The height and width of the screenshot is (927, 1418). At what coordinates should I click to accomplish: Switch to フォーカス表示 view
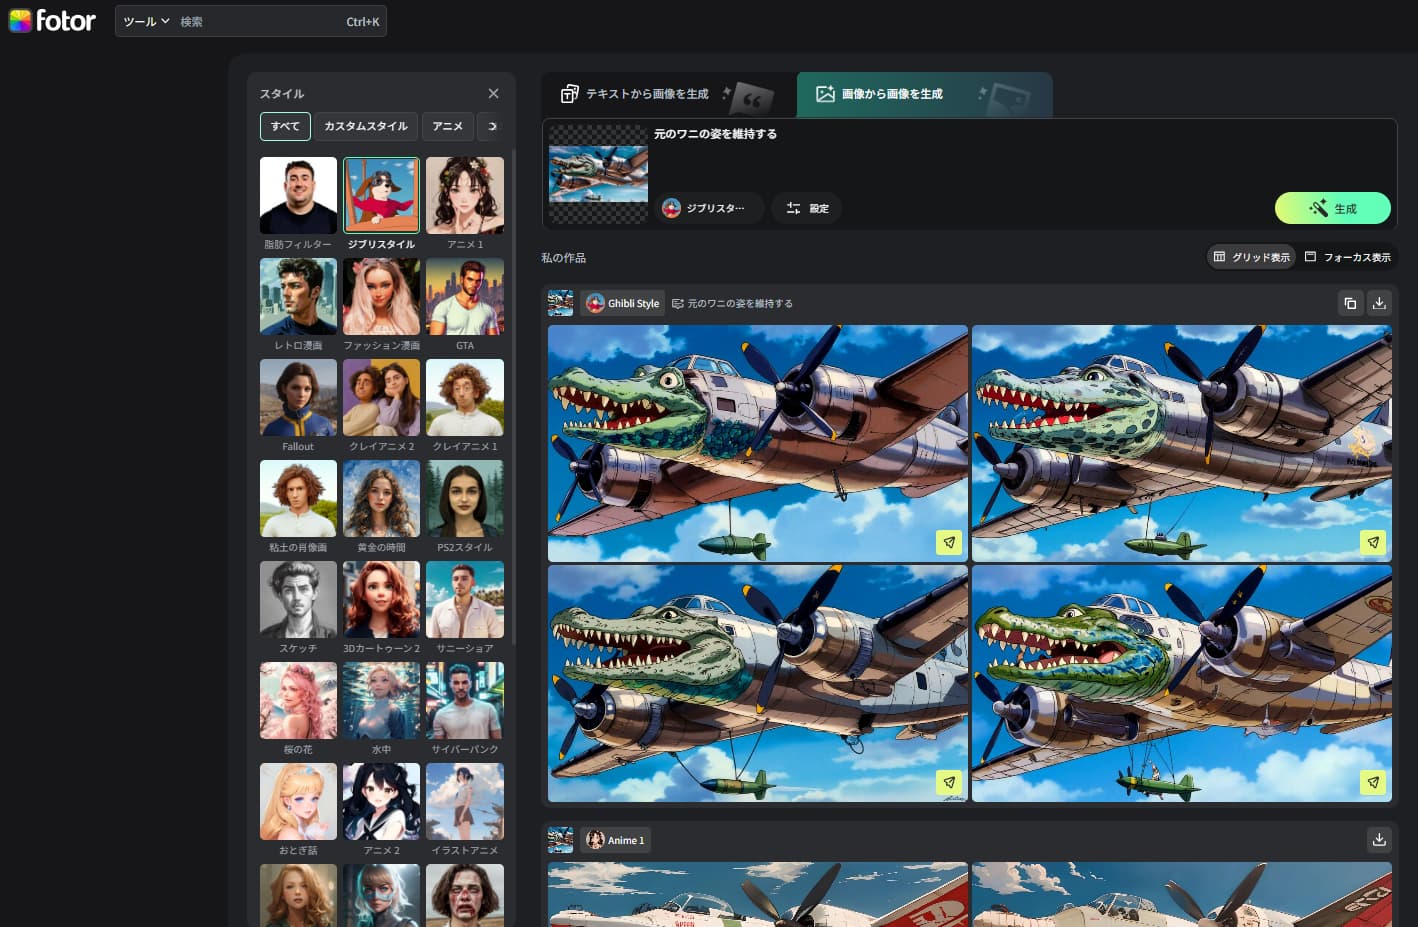(1347, 257)
